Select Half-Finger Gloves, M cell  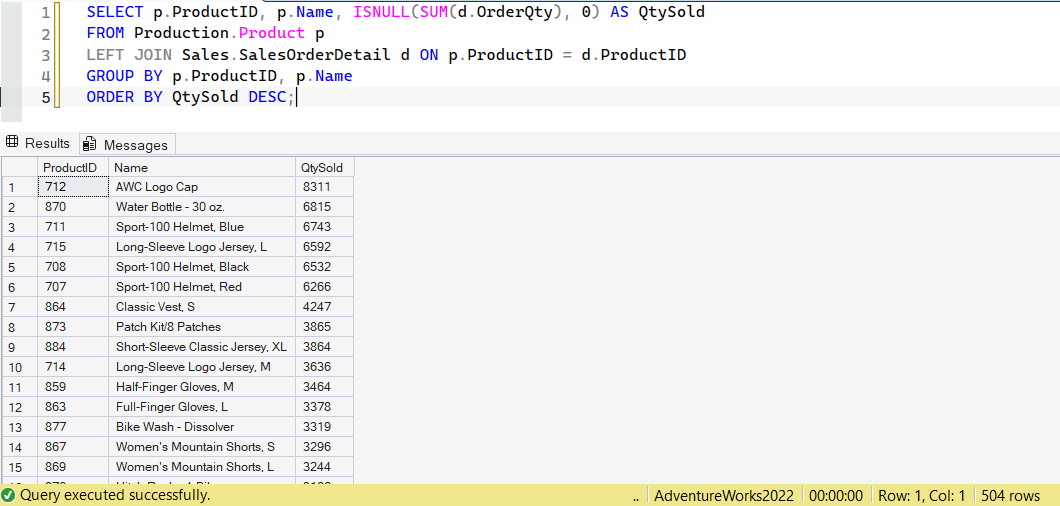click(x=203, y=387)
